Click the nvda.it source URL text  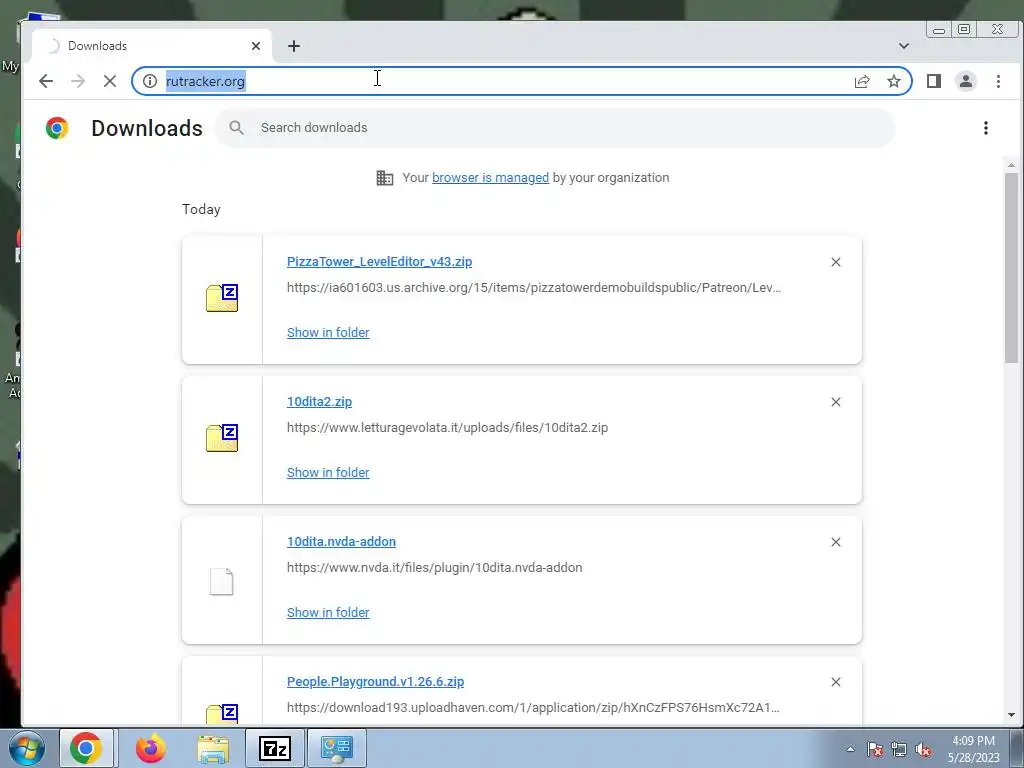[x=434, y=568]
